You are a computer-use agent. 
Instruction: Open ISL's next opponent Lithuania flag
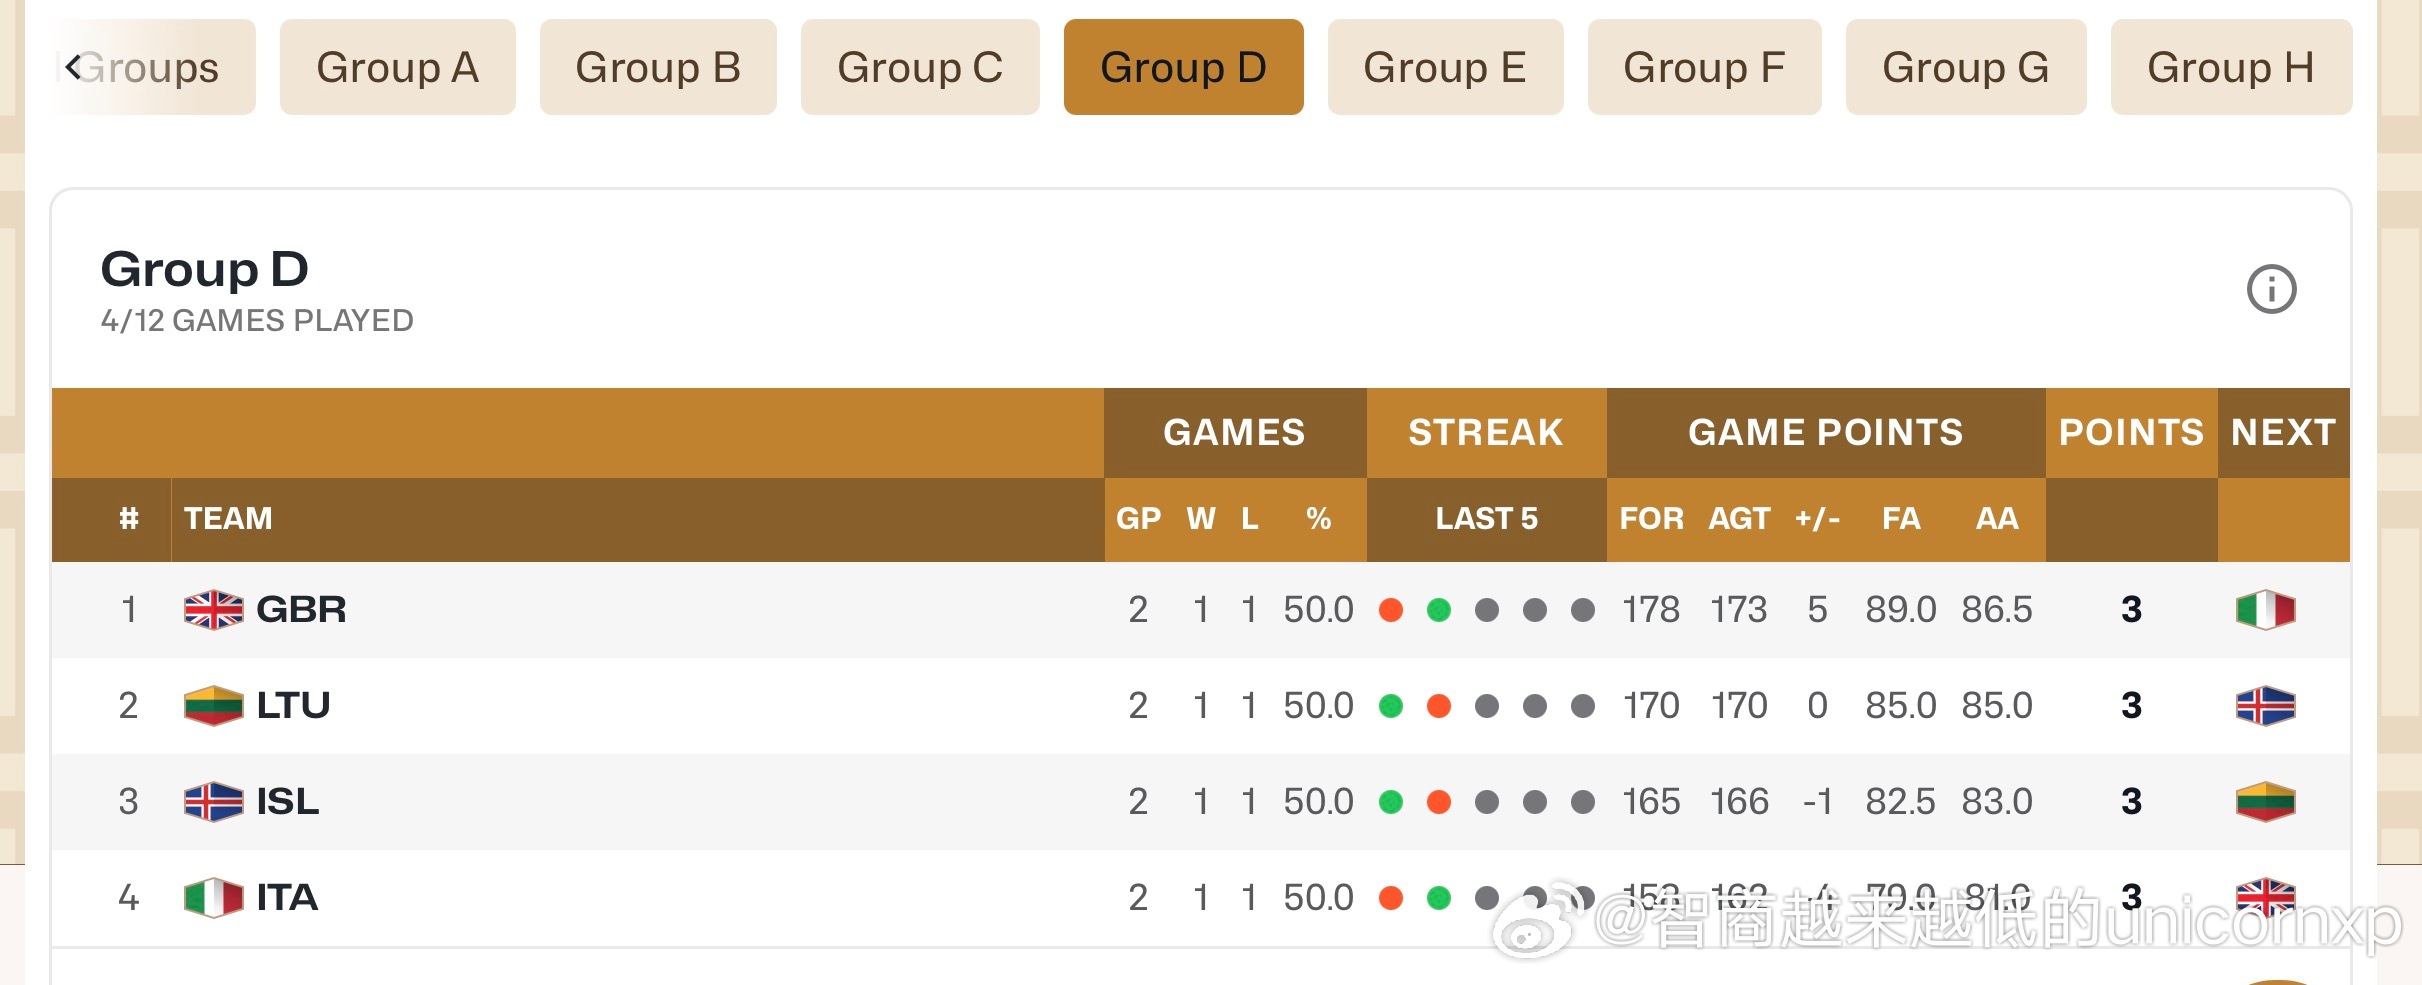(x=2265, y=802)
